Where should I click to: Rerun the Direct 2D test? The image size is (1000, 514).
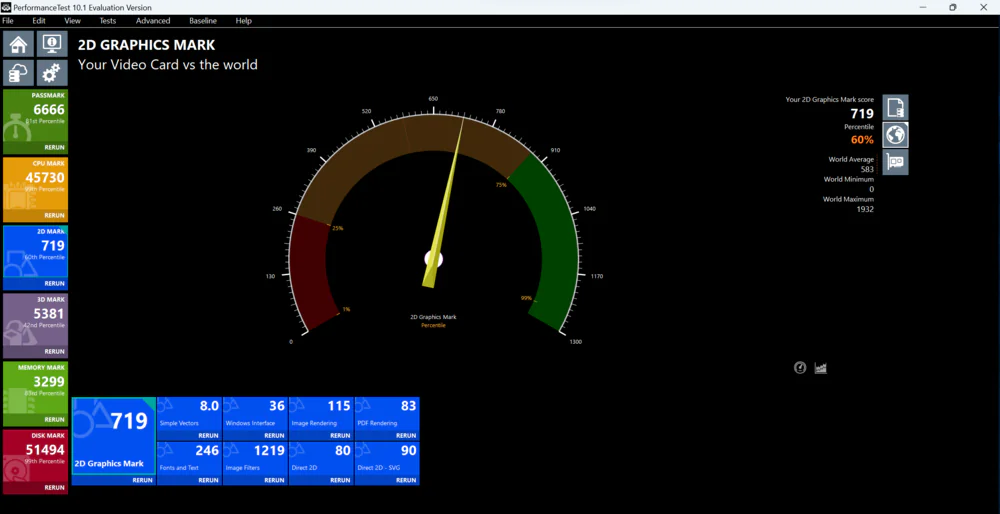pos(340,480)
